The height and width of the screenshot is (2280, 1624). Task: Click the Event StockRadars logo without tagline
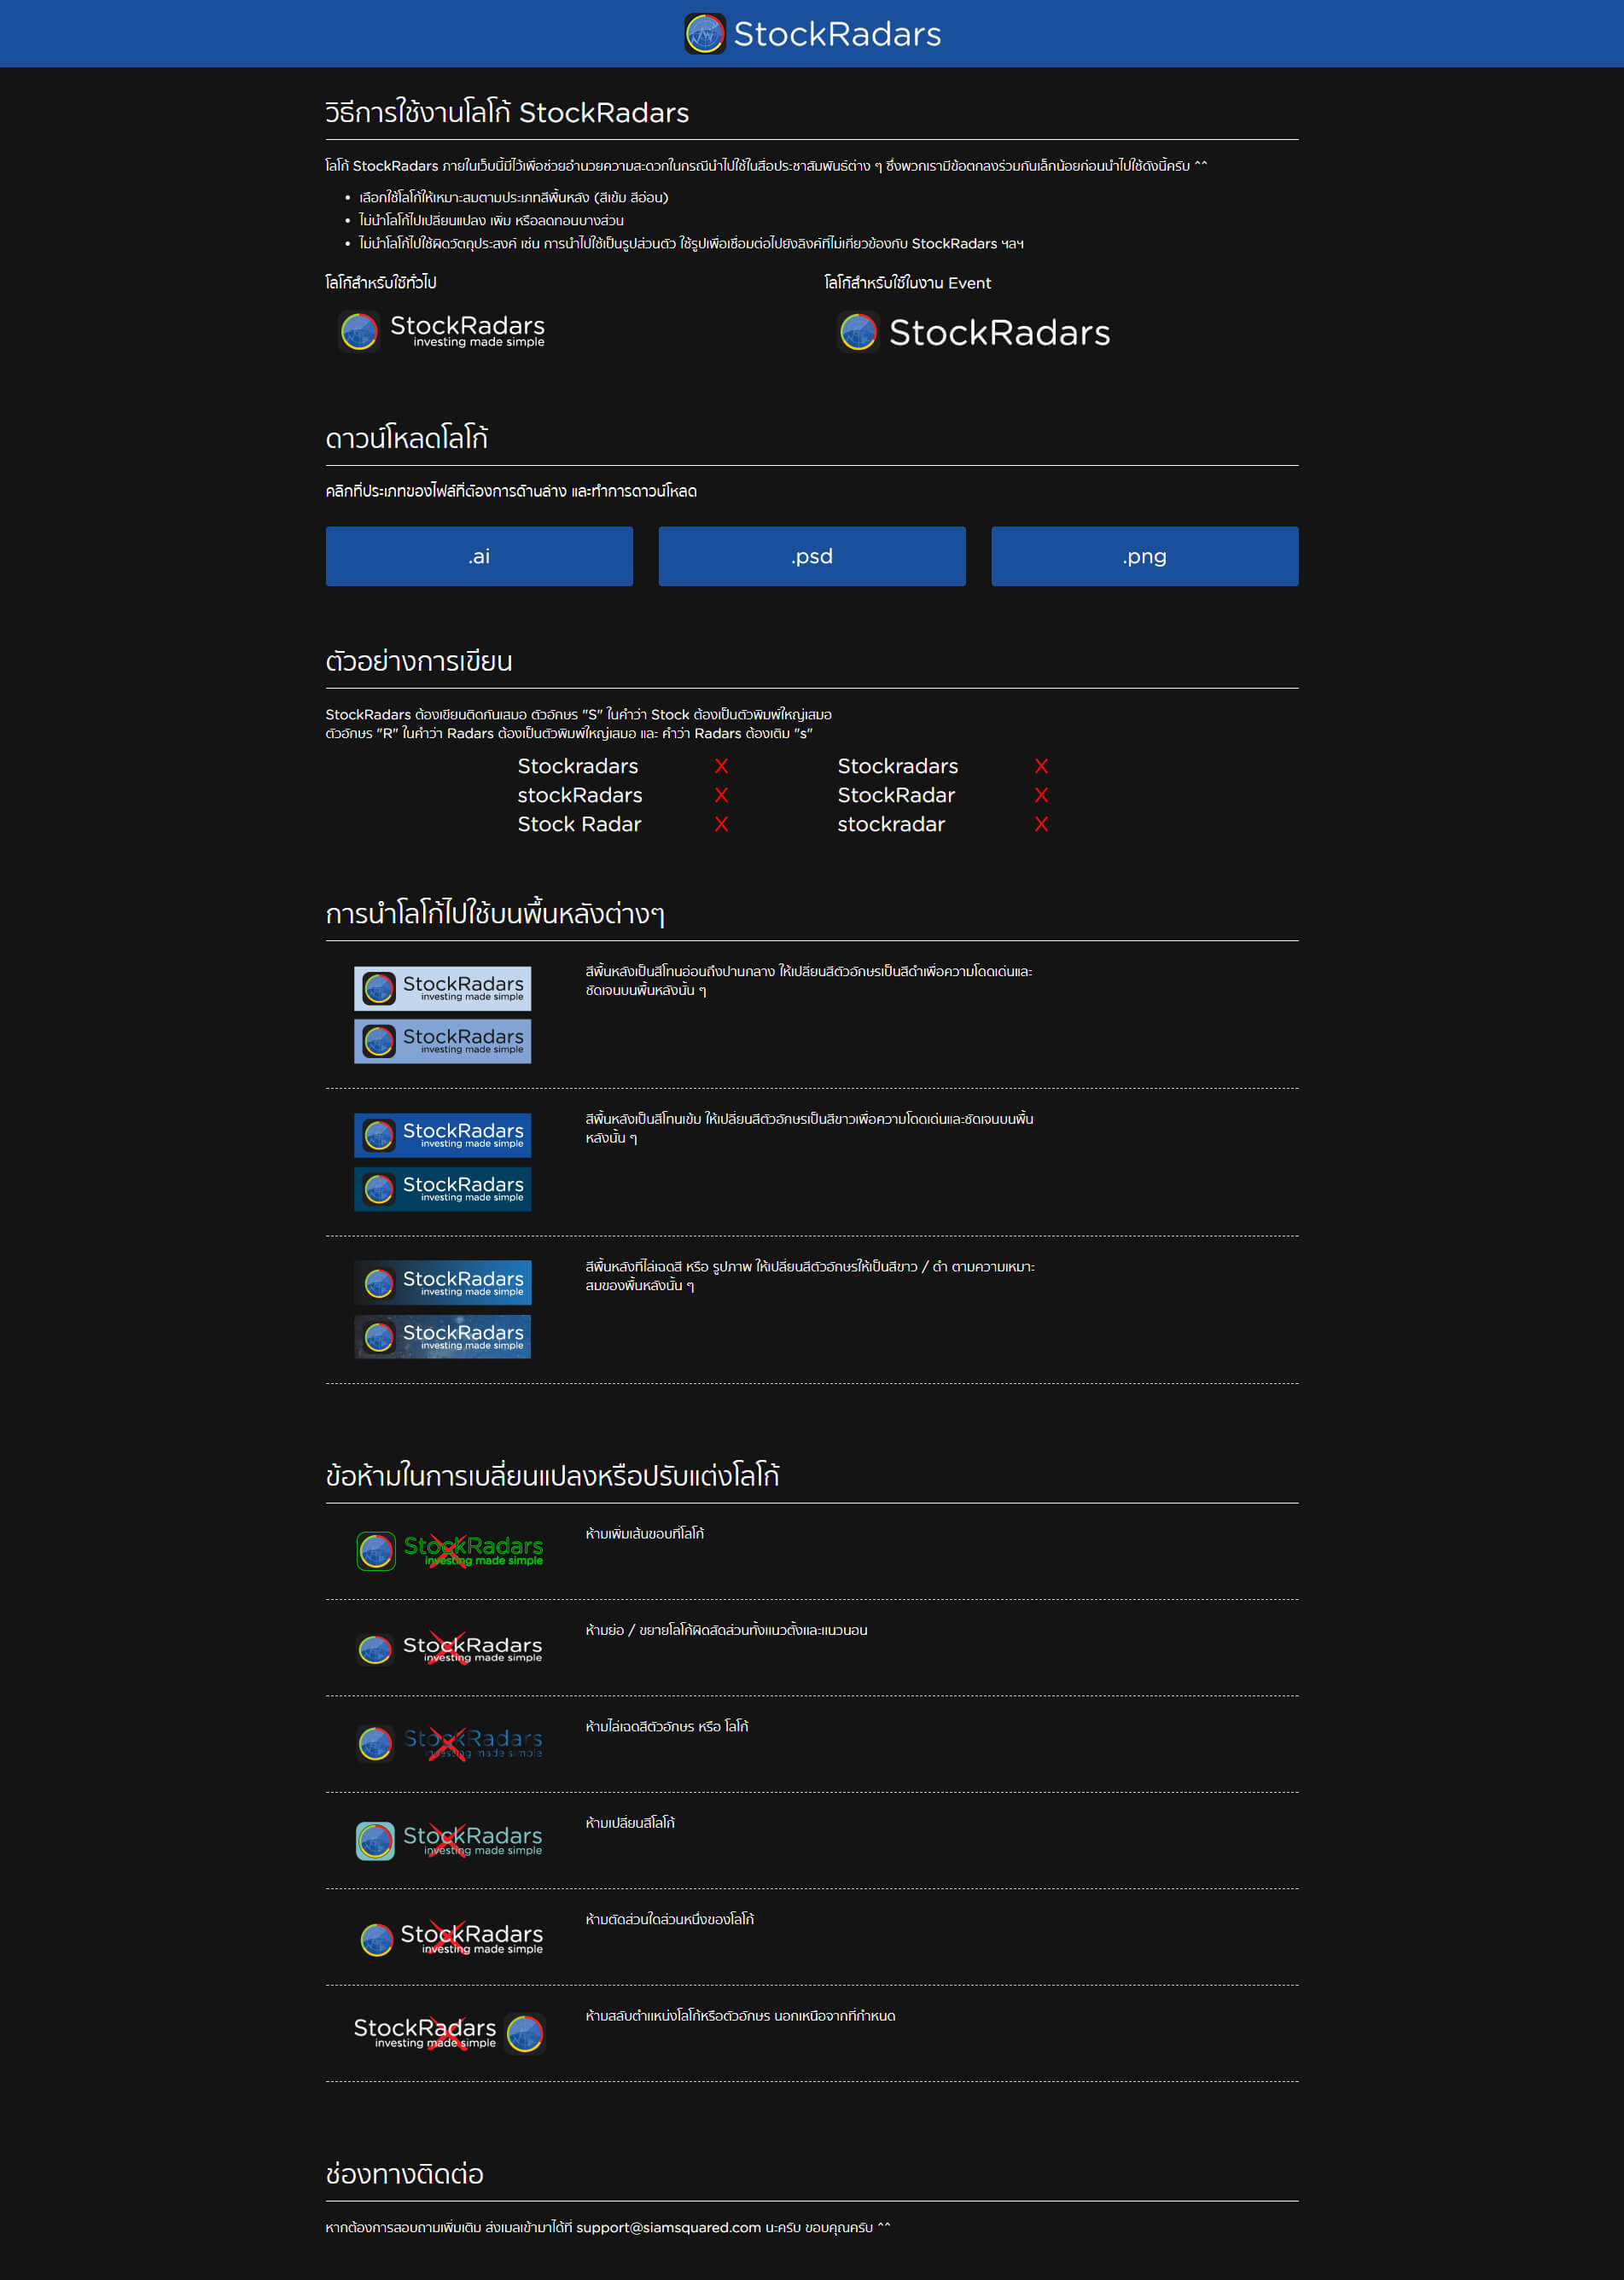[973, 332]
